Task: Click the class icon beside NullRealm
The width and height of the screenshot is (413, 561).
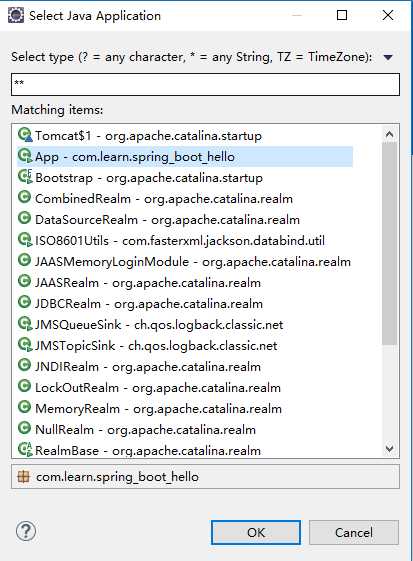Action: tap(24, 428)
